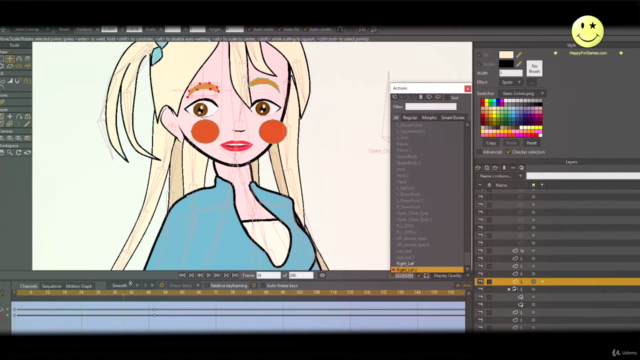
Task: Switch to the Channels tab
Action: (x=28, y=286)
